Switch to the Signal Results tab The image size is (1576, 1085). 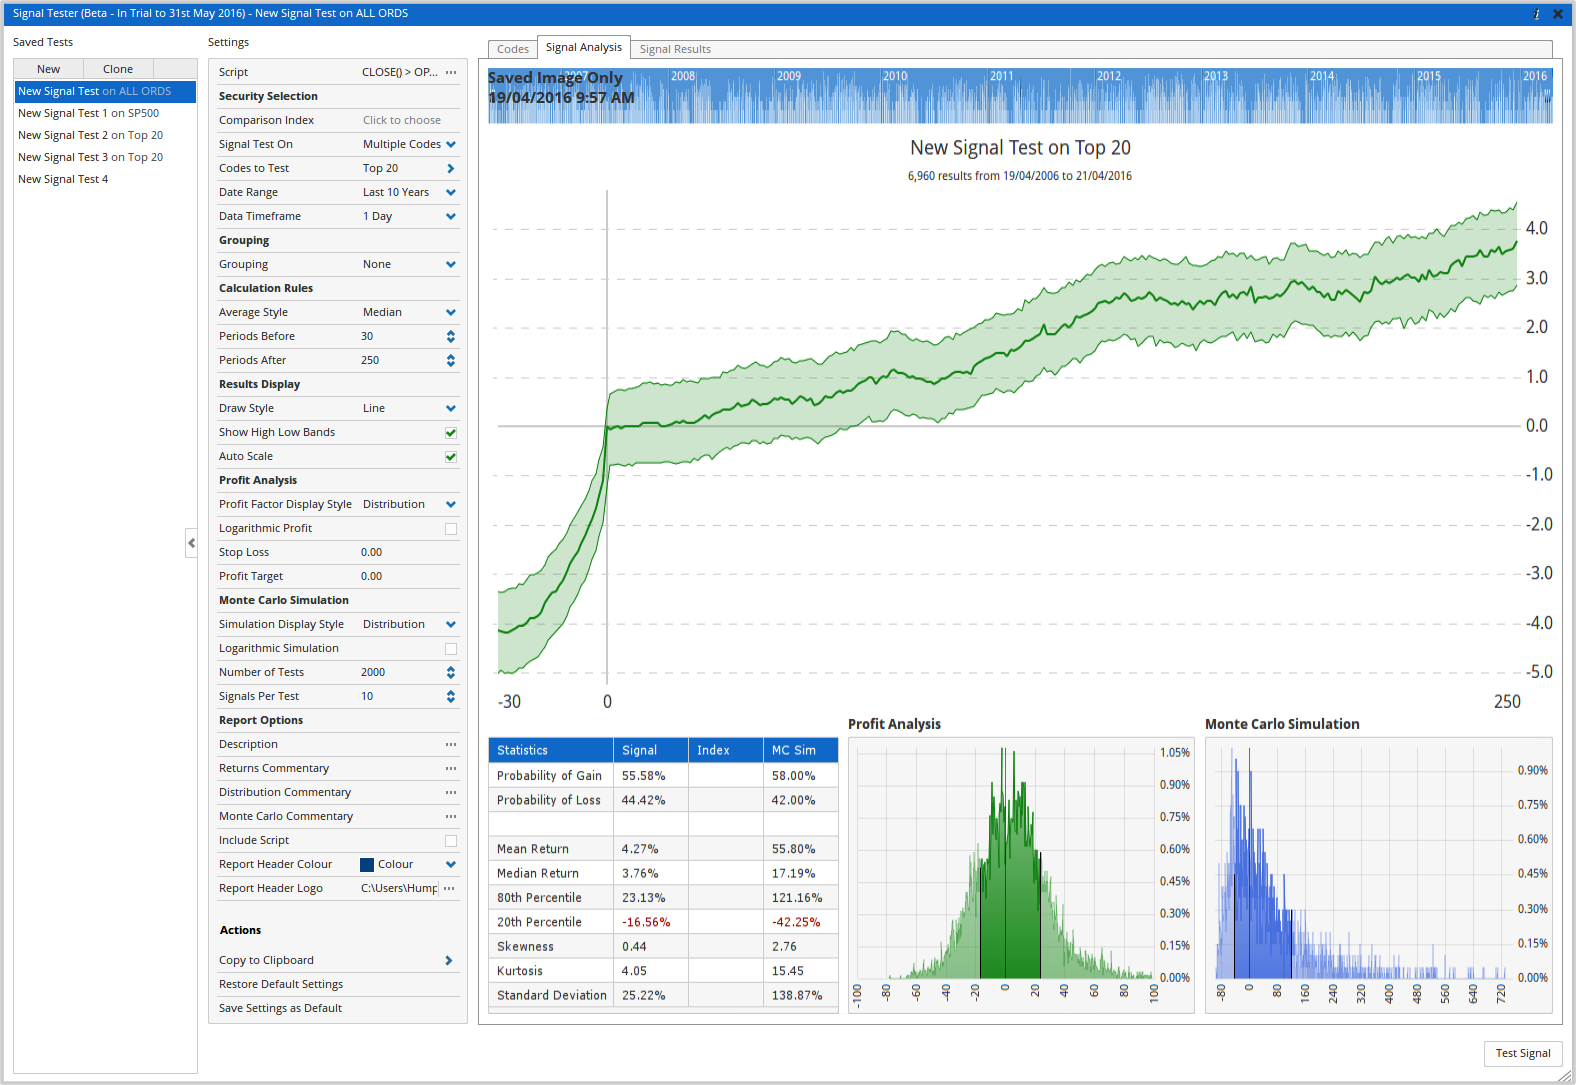(x=675, y=49)
